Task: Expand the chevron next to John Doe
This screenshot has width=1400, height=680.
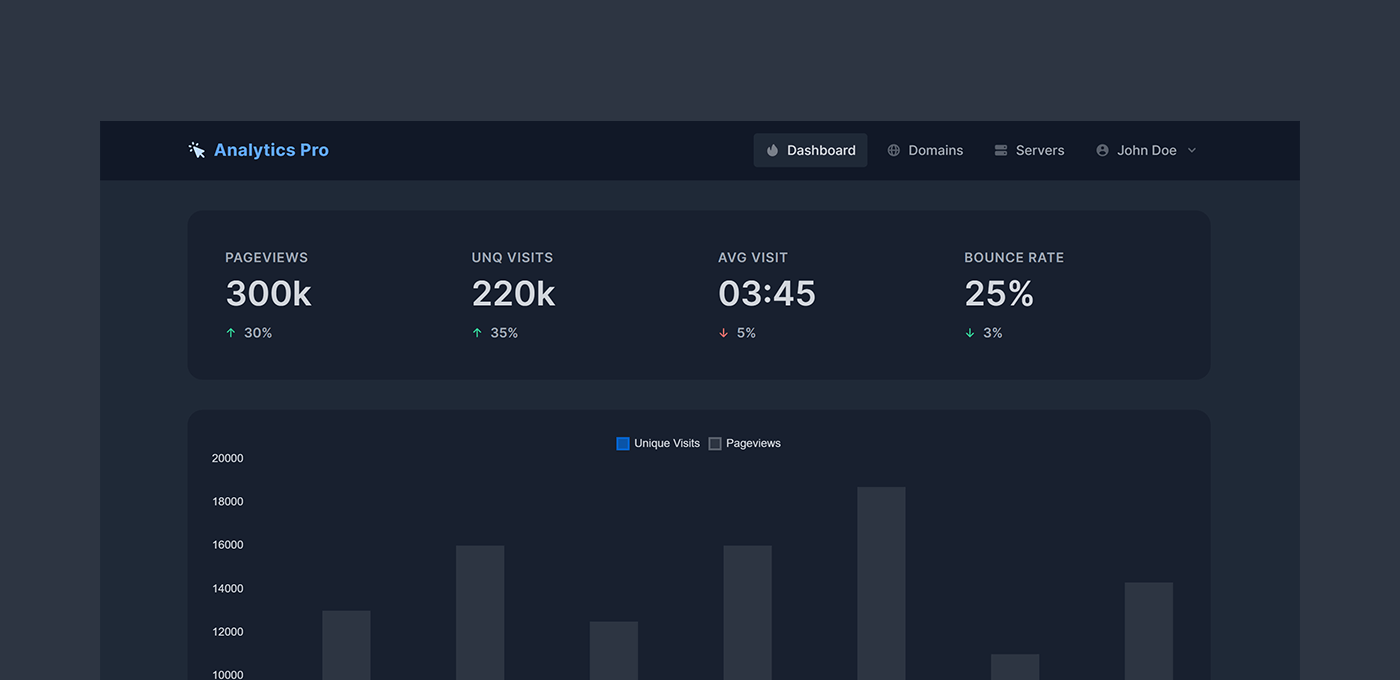Action: pyautogui.click(x=1191, y=149)
